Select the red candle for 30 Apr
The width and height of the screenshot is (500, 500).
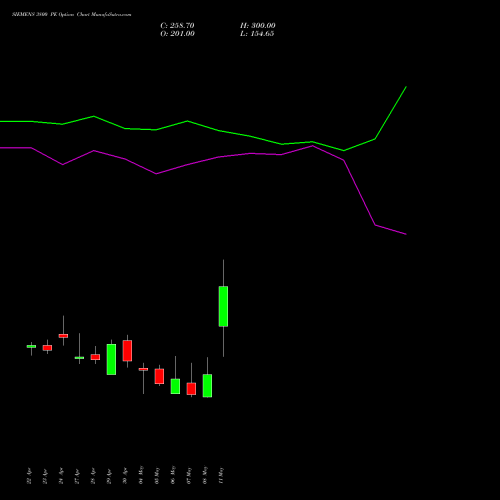point(127,351)
